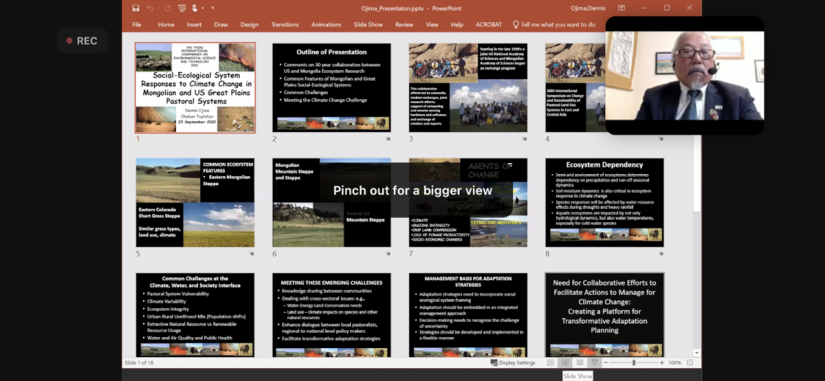Switch to the Insert ribbon tab
Screen dimensions: 825x381
point(194,24)
